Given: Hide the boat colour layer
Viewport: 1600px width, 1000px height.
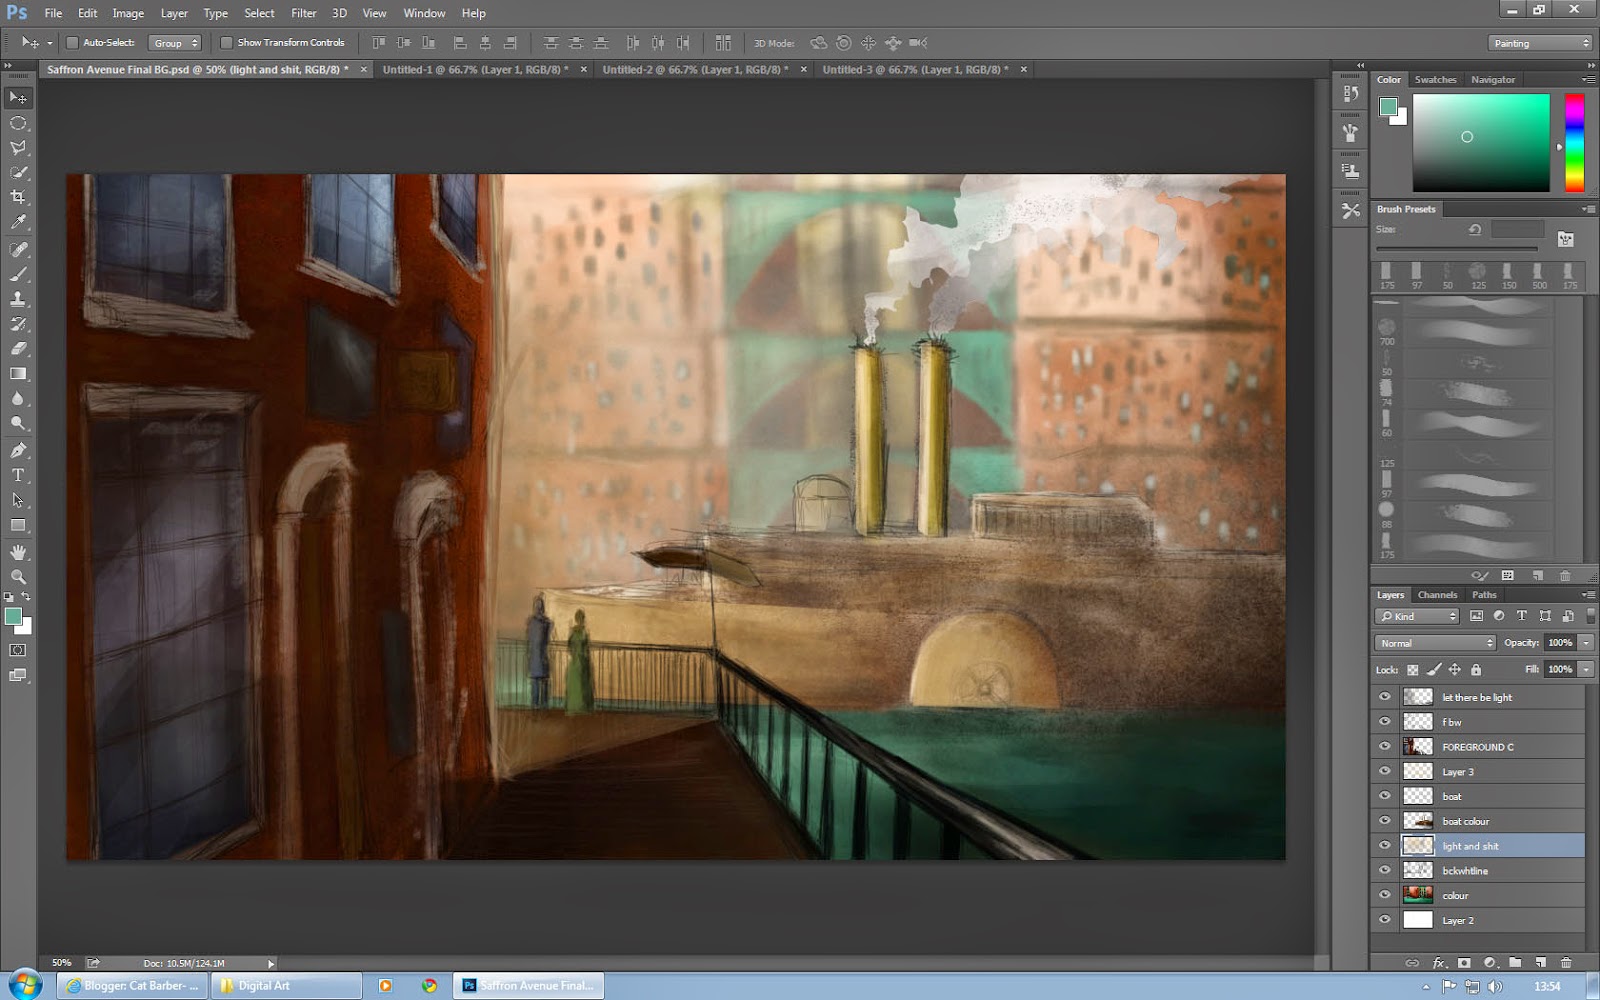Looking at the screenshot, I should (x=1385, y=821).
